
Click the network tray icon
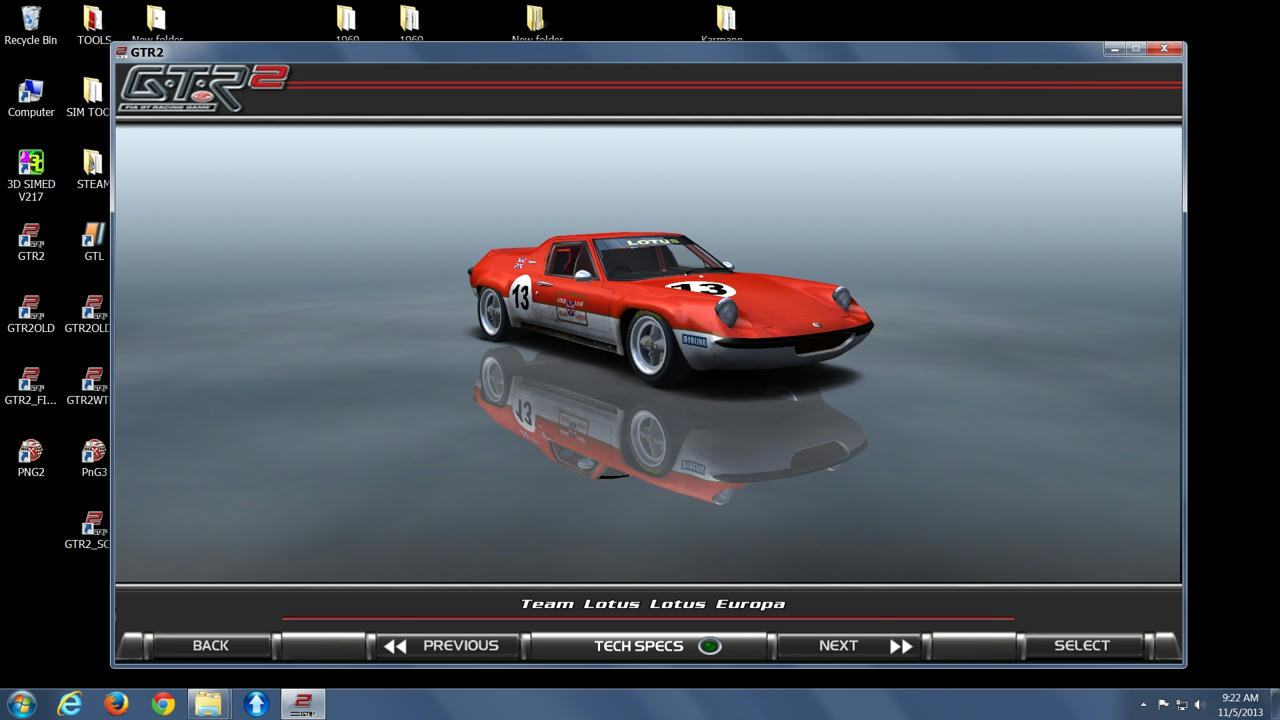click(x=1182, y=705)
